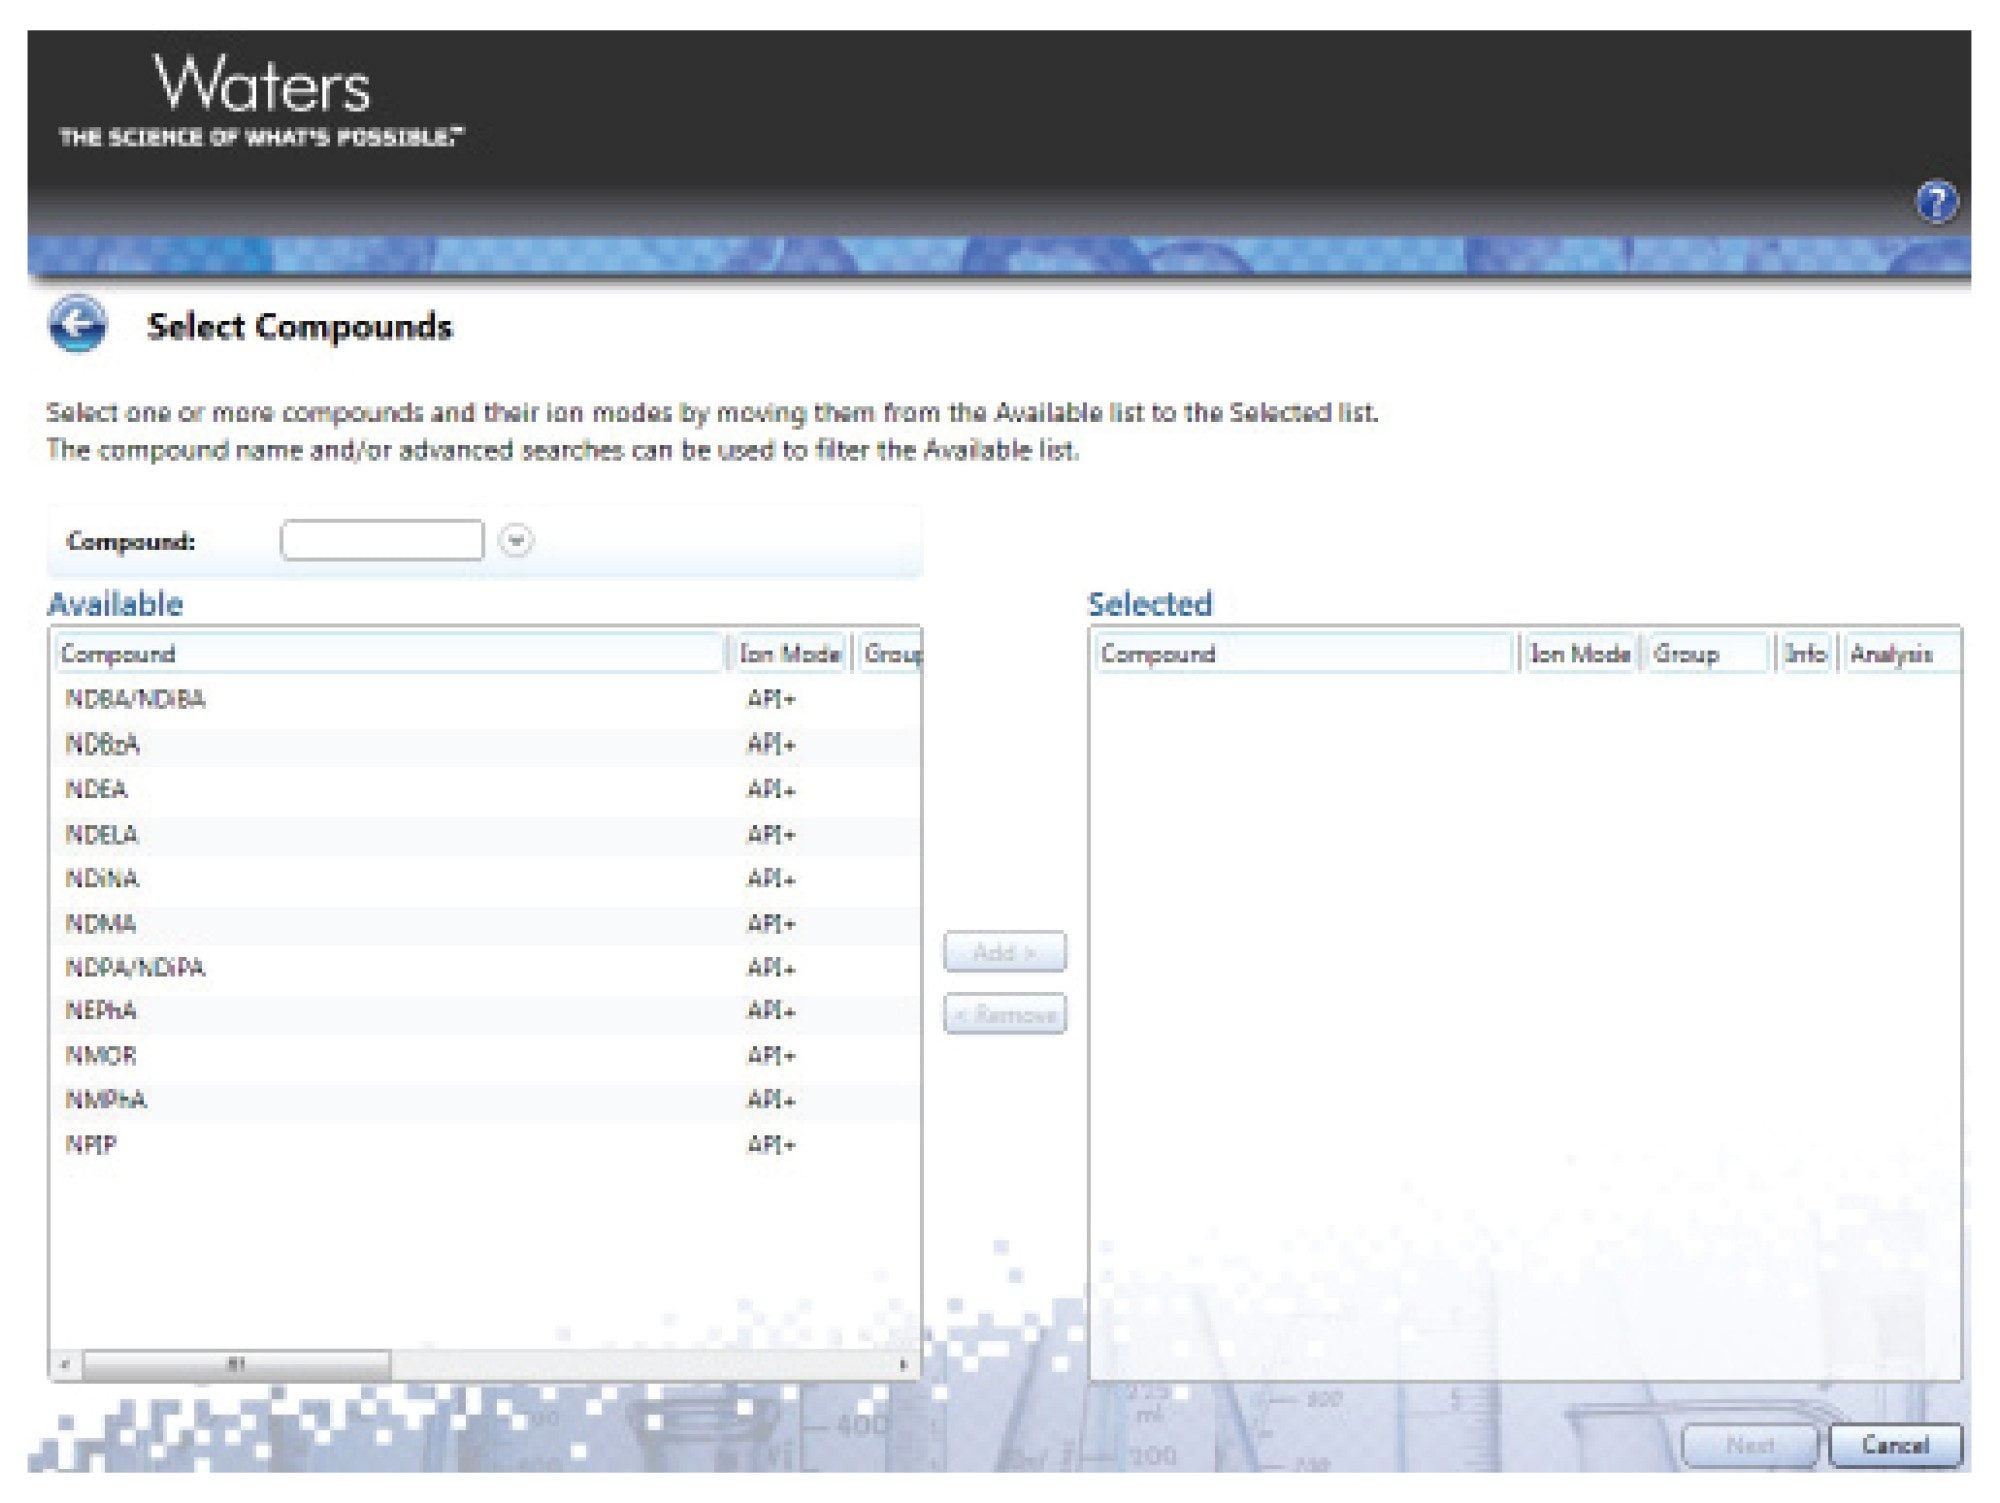Image resolution: width=2000 pixels, height=1503 pixels.
Task: Click horizontal scrollbar left arrow
Action: [66, 1365]
